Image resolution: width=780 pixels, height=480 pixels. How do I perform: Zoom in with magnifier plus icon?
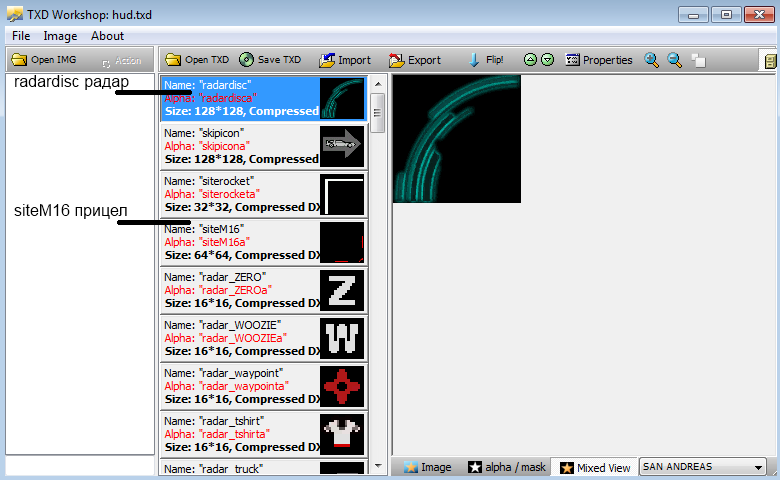[x=652, y=60]
